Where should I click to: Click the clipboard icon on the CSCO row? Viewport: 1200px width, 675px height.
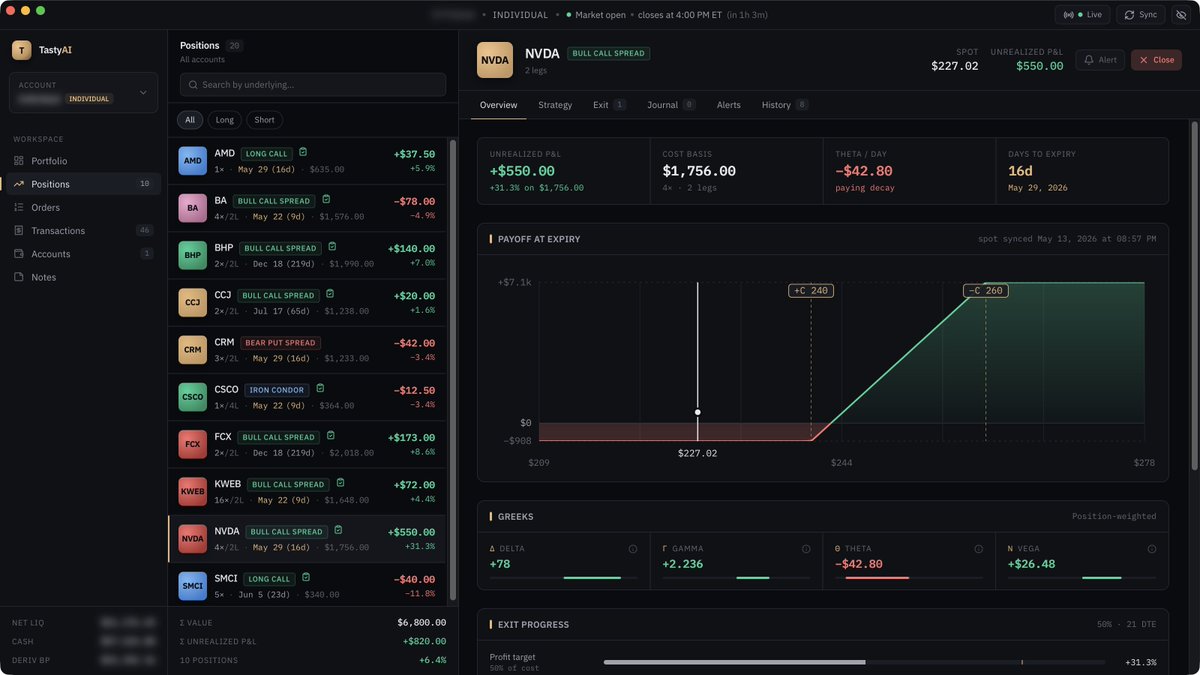pyautogui.click(x=320, y=389)
